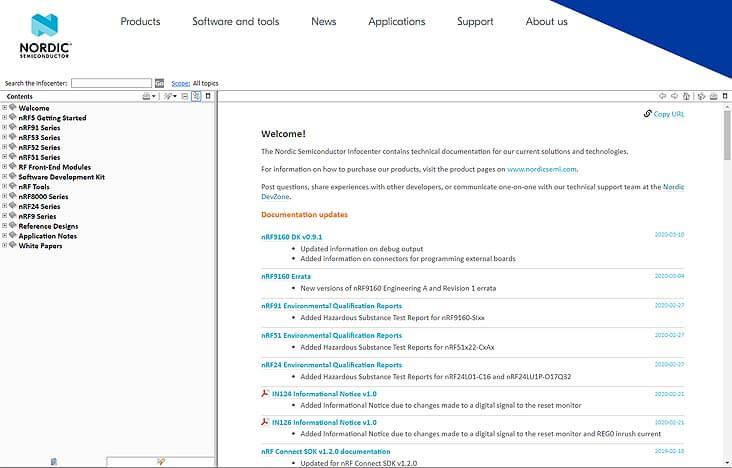Open Software and tools menu
This screenshot has height=468, width=732.
(236, 21)
